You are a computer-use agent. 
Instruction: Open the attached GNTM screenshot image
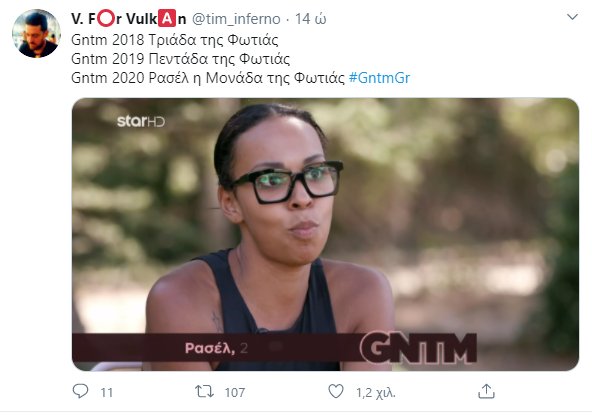[325, 234]
